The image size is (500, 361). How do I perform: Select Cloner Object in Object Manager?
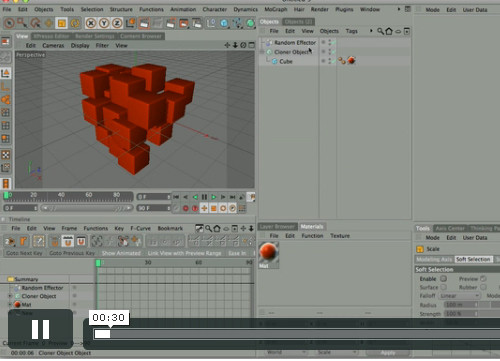tap(292, 52)
